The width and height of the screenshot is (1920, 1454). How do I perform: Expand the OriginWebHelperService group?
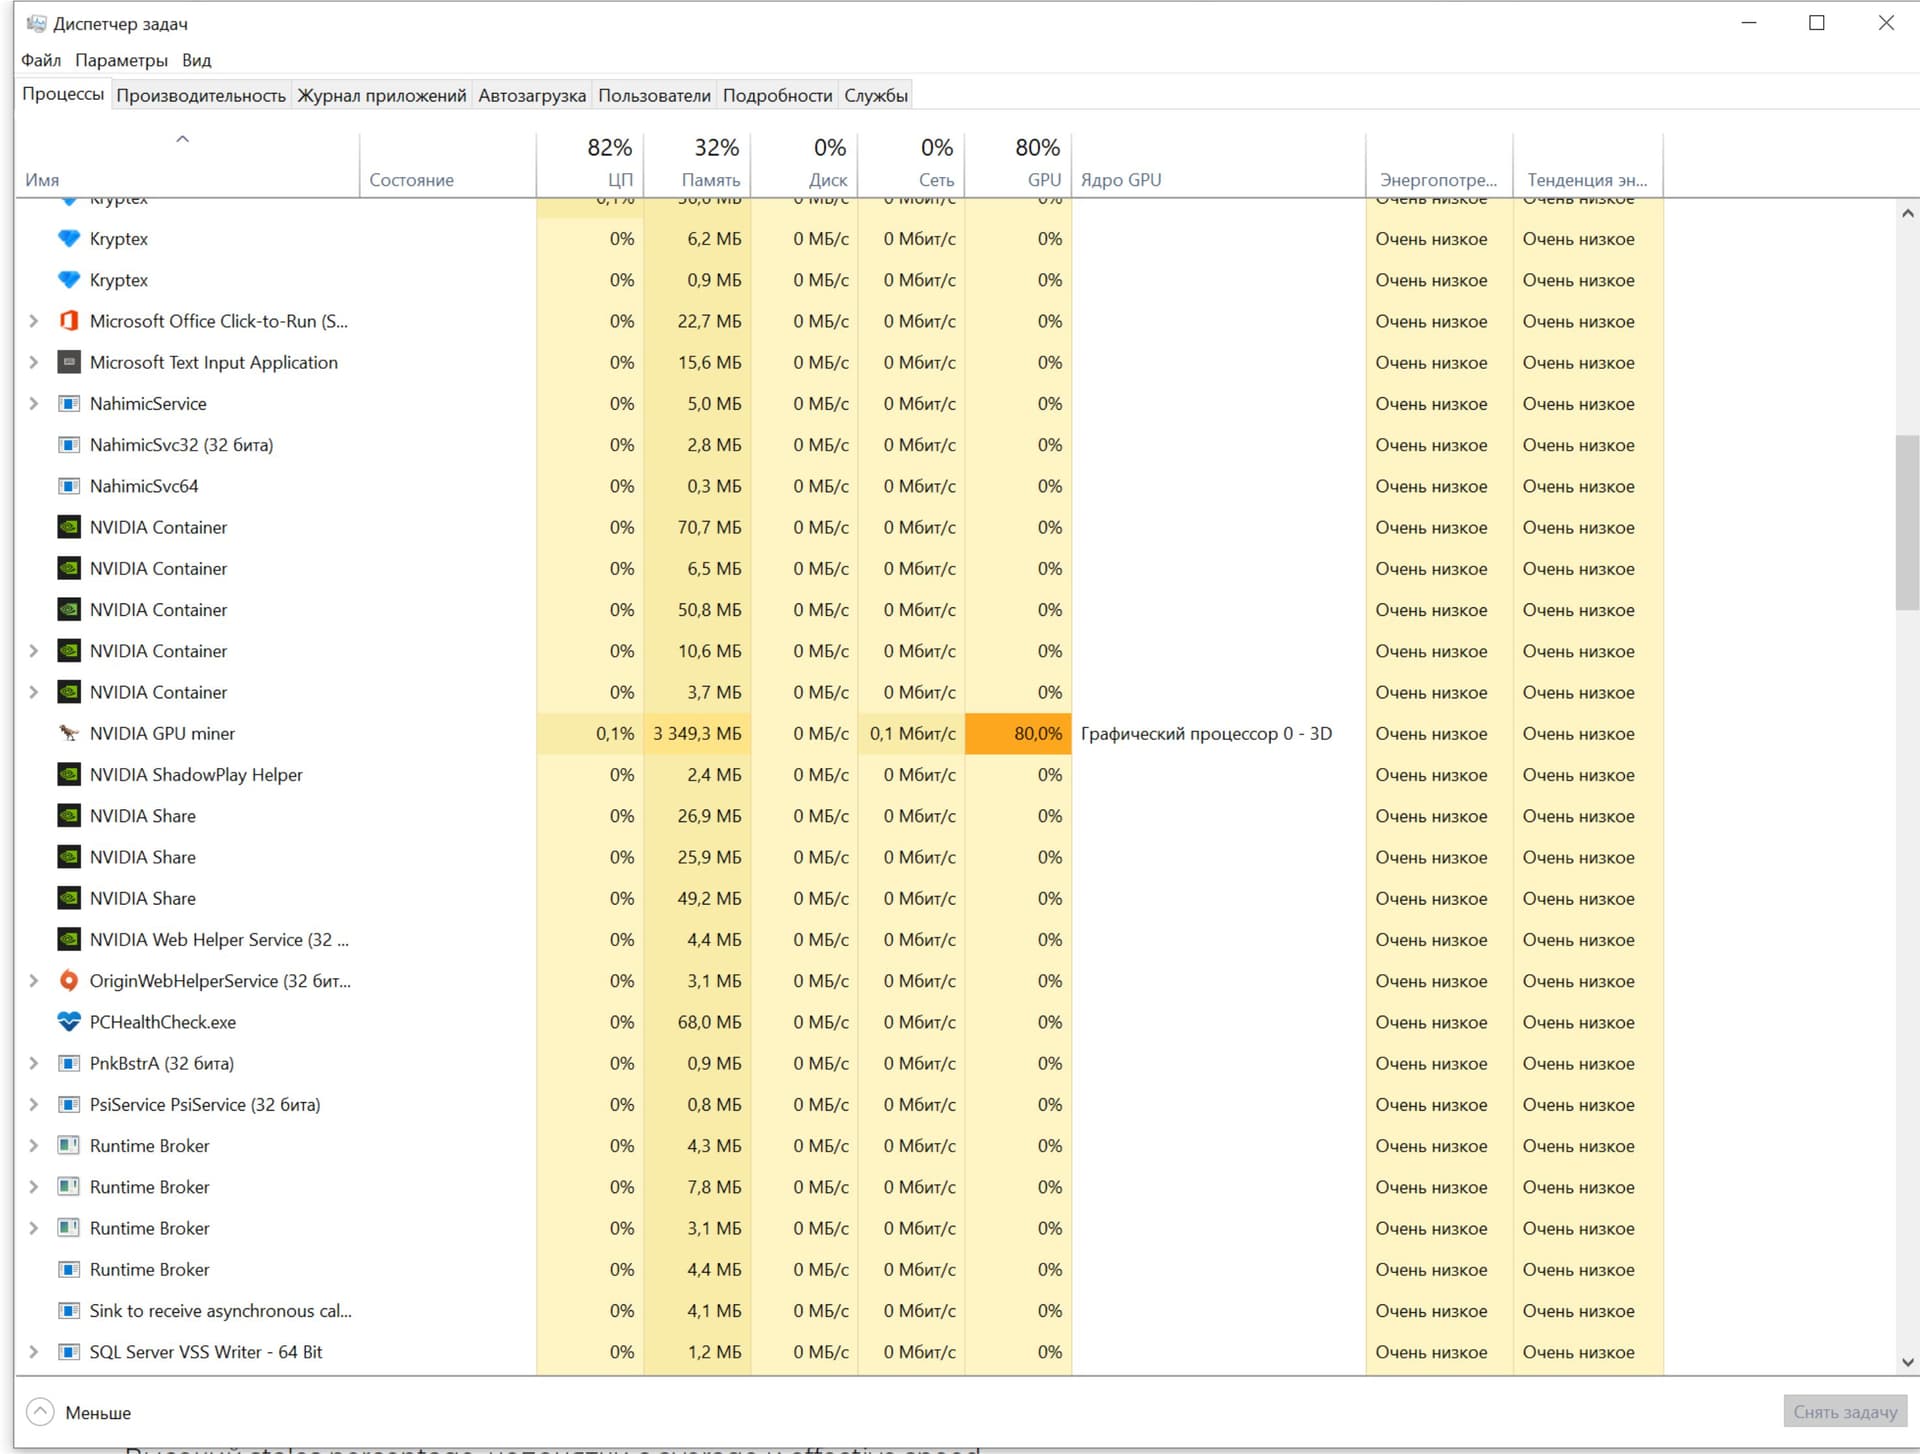33,980
